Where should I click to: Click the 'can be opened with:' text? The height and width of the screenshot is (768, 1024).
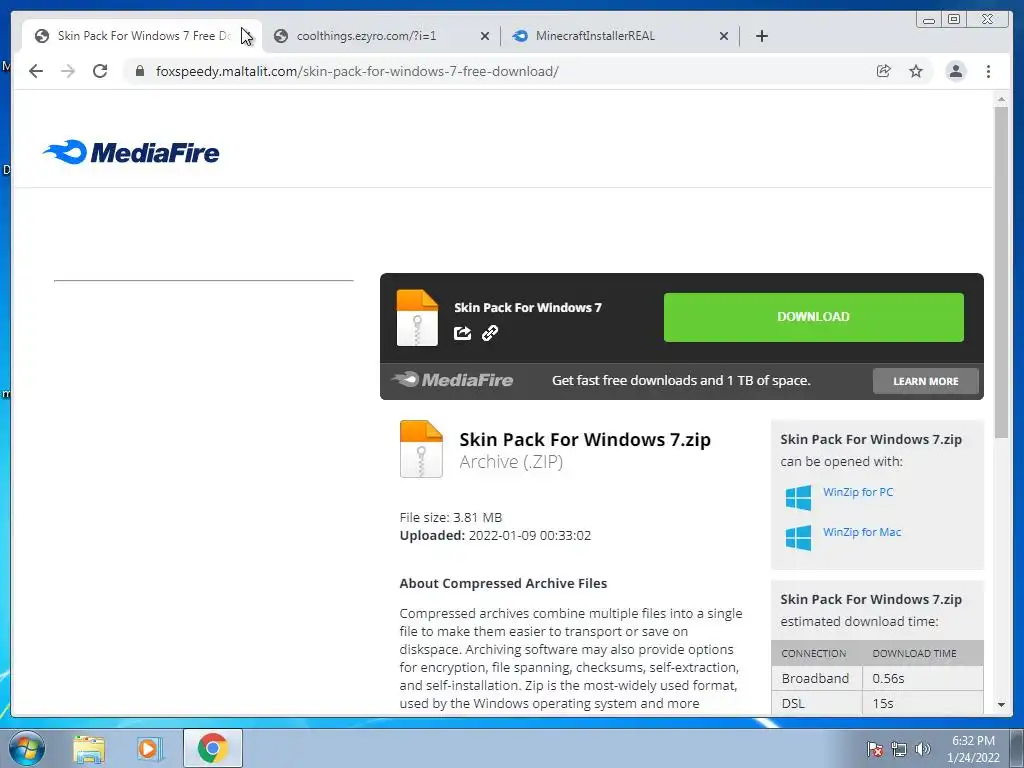point(841,462)
